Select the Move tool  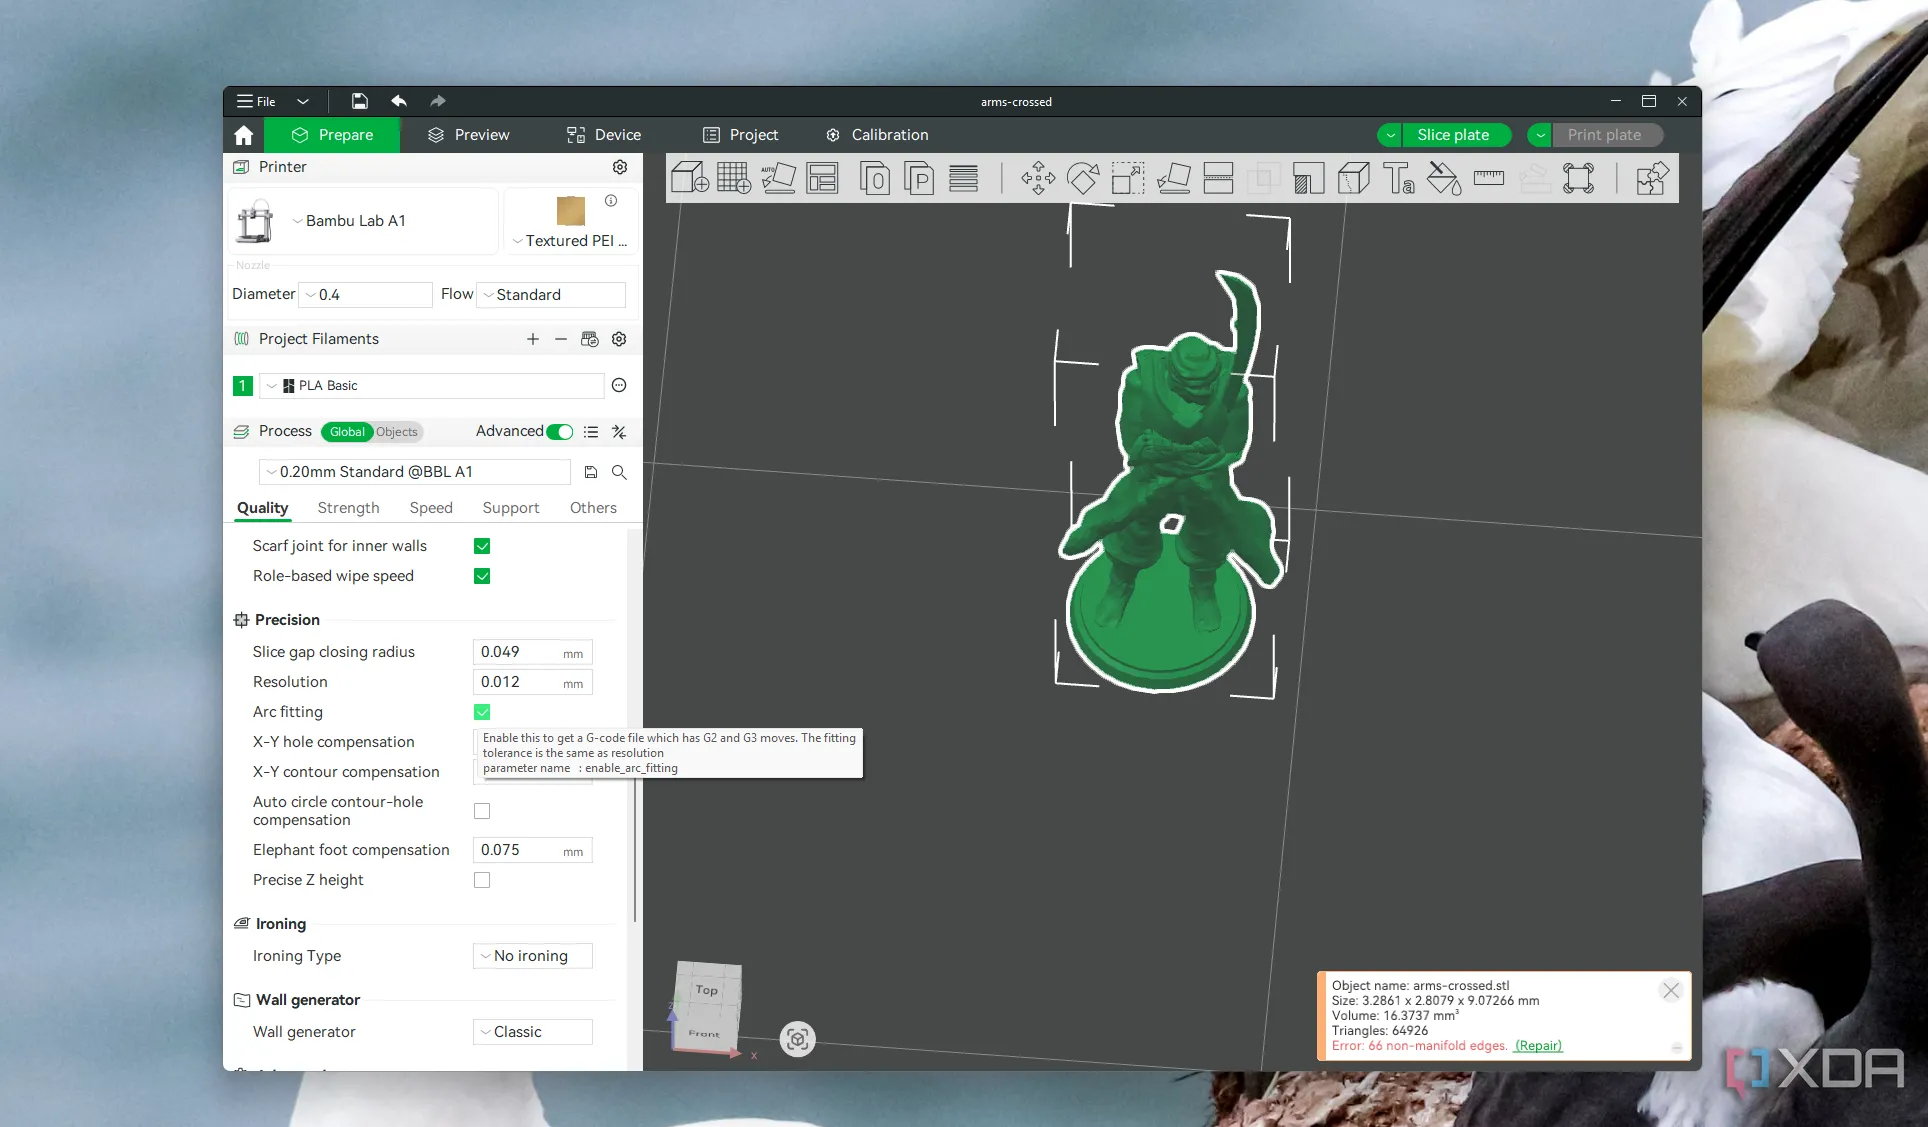point(1038,179)
